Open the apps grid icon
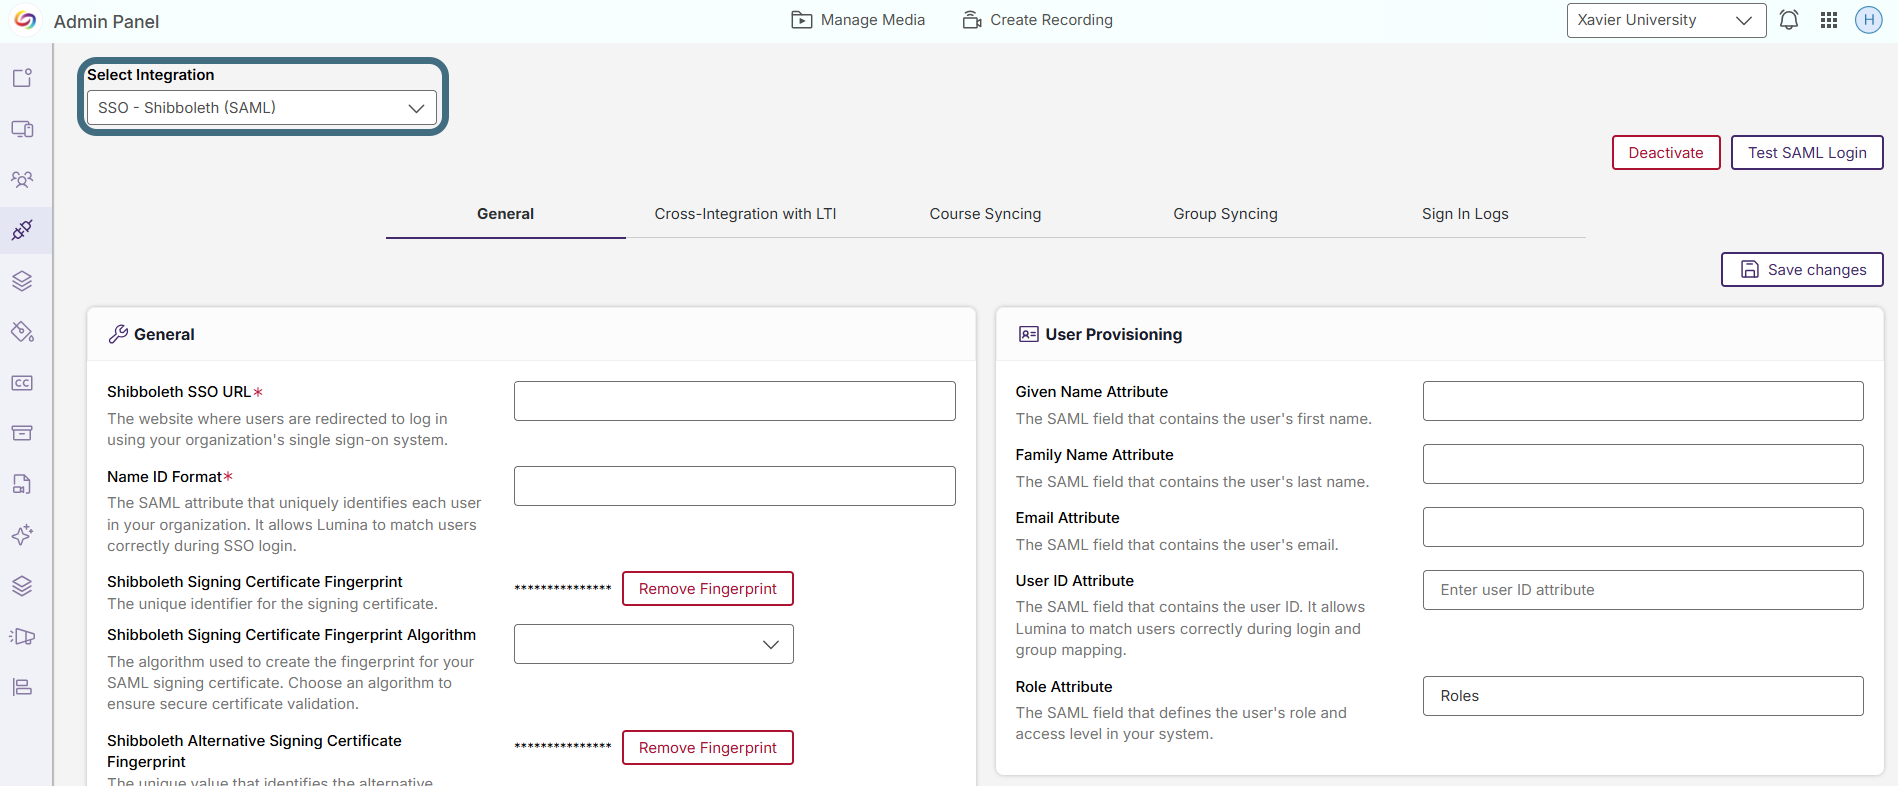Screen dimensions: 1898x786 tap(1829, 20)
